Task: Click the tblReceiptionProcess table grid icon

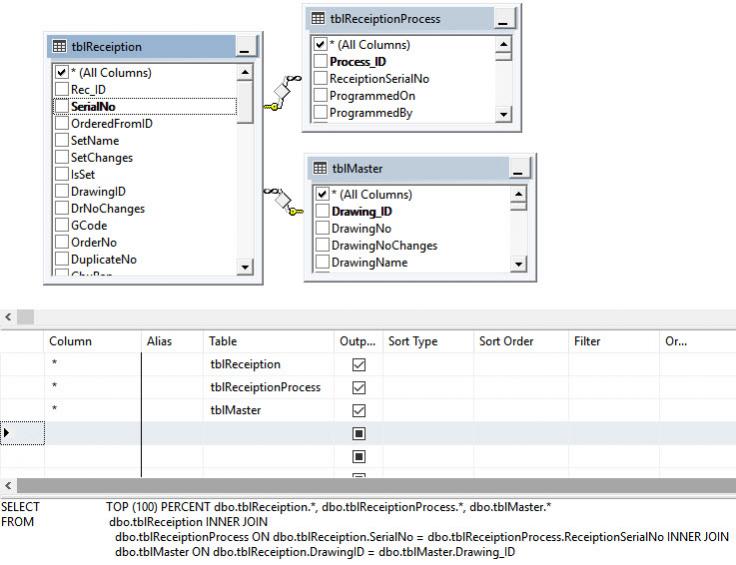Action: pyautogui.click(x=318, y=18)
